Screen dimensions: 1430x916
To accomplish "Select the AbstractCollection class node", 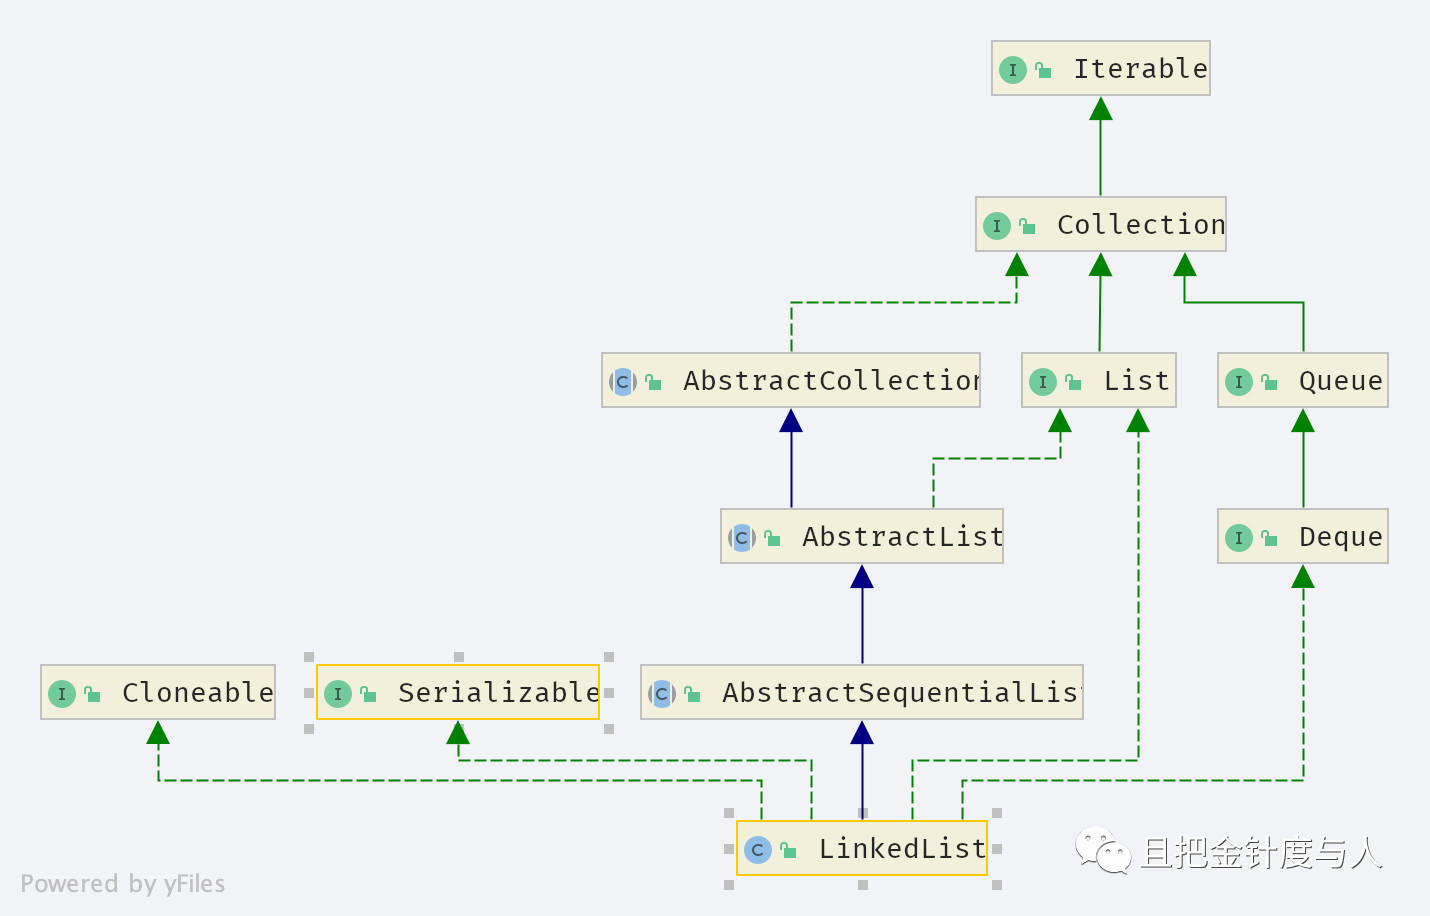I will coord(791,380).
